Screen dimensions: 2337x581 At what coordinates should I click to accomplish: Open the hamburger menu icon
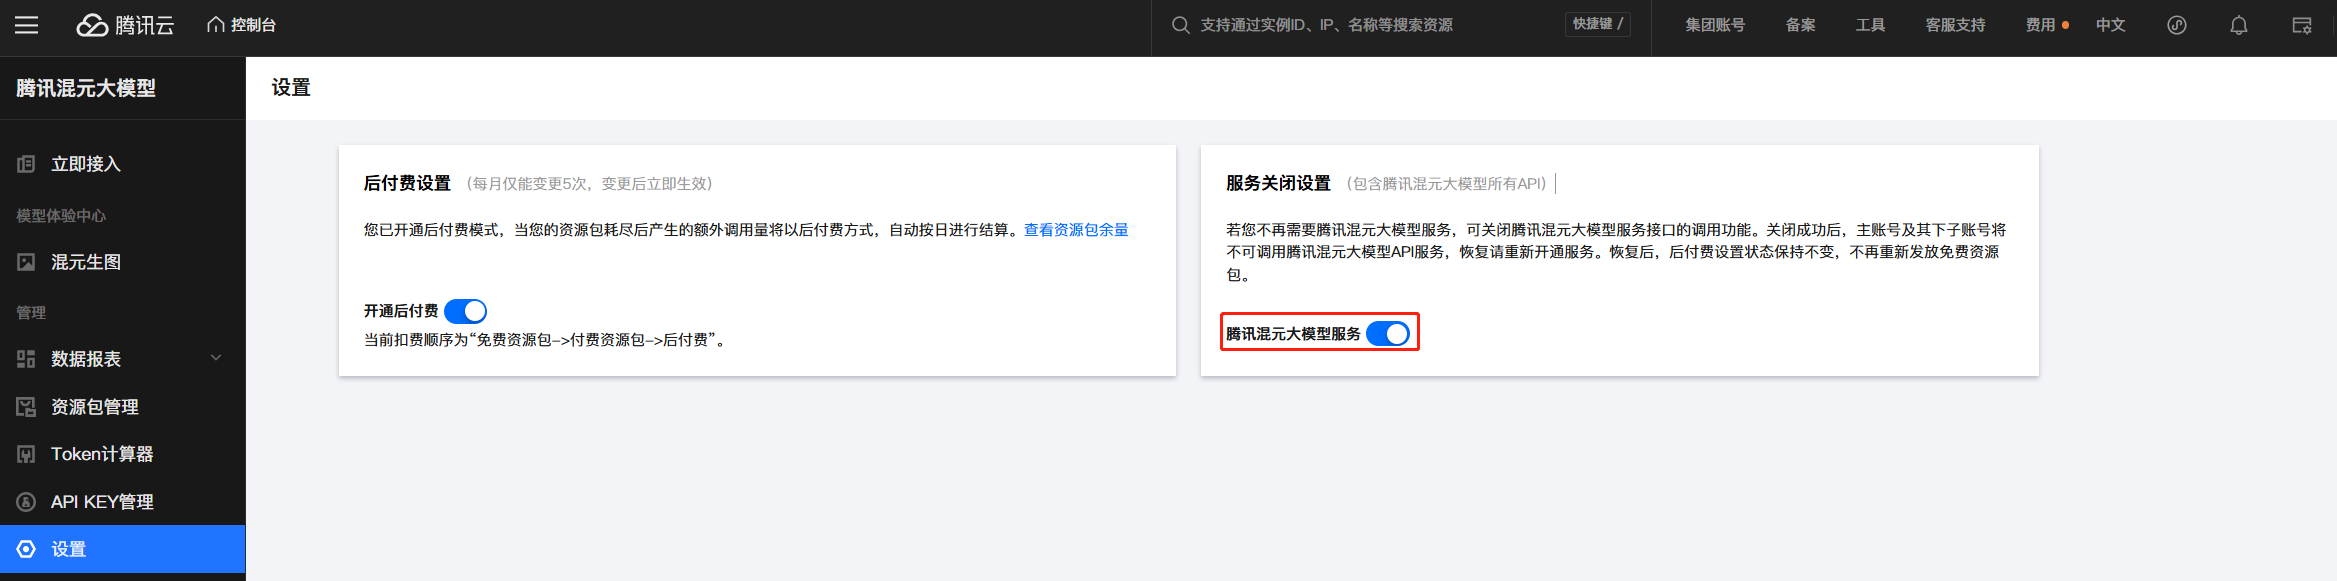tap(27, 25)
